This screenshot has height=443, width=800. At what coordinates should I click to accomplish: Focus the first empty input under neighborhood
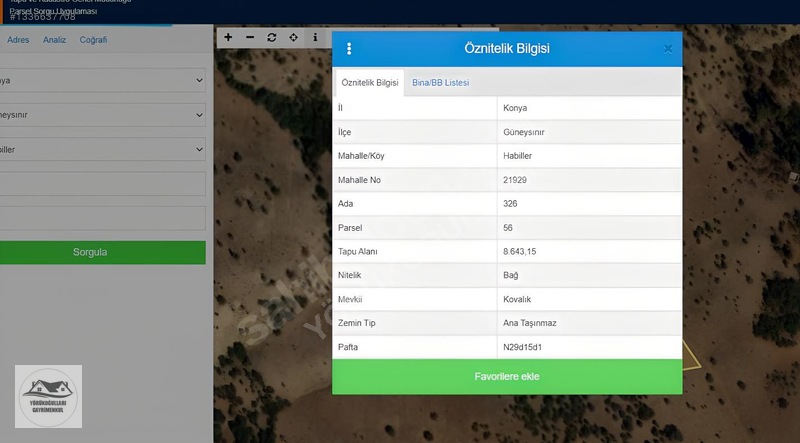pos(102,184)
